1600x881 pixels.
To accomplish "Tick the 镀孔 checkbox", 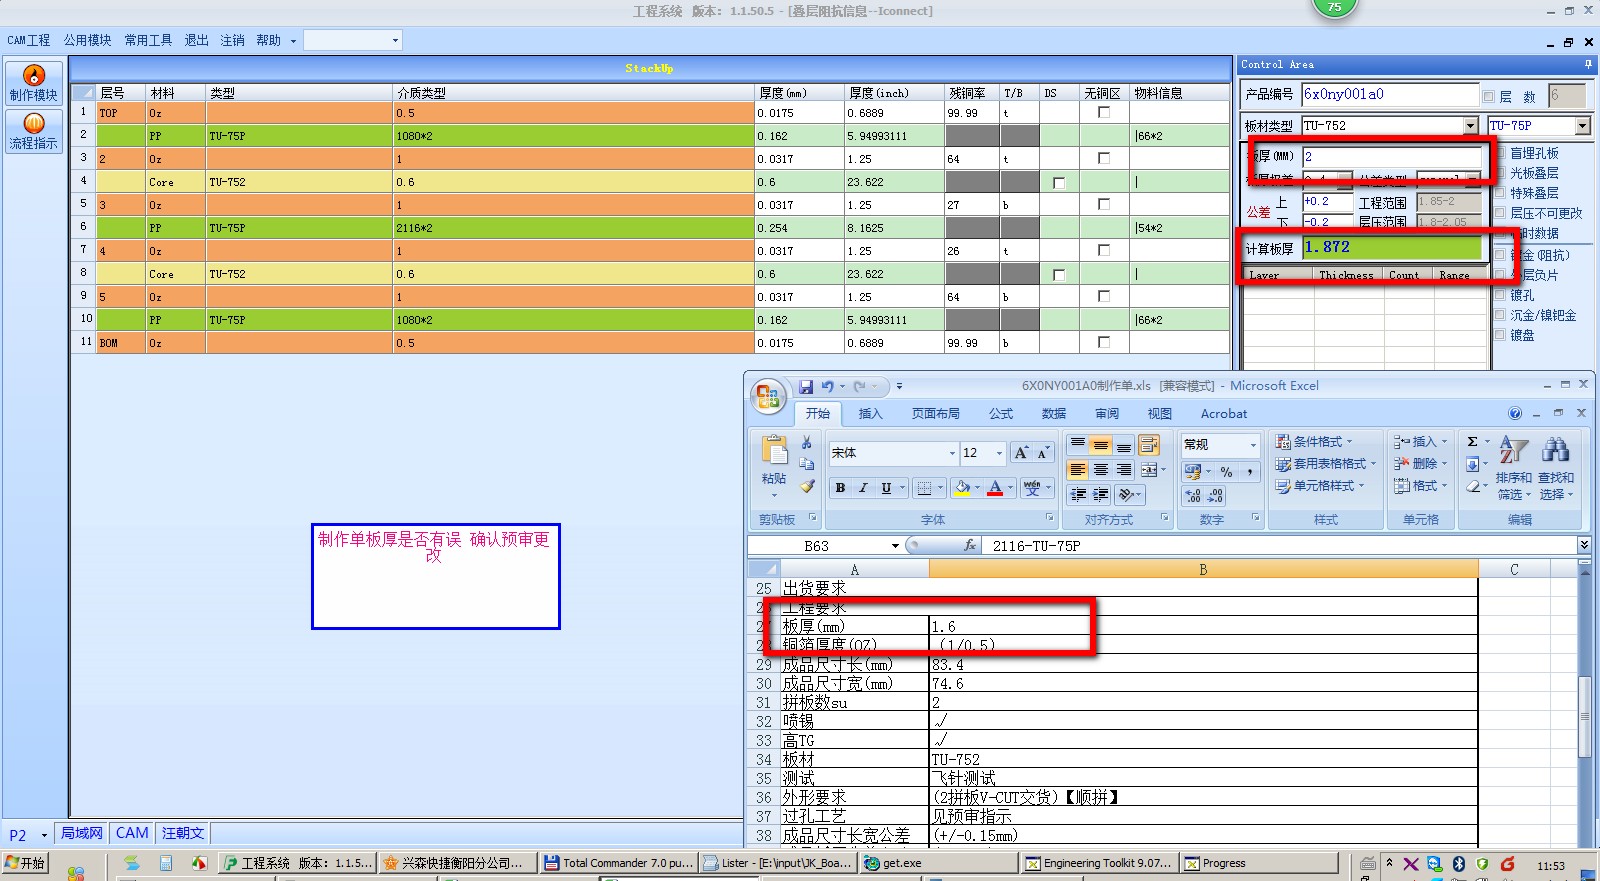I will point(1500,295).
